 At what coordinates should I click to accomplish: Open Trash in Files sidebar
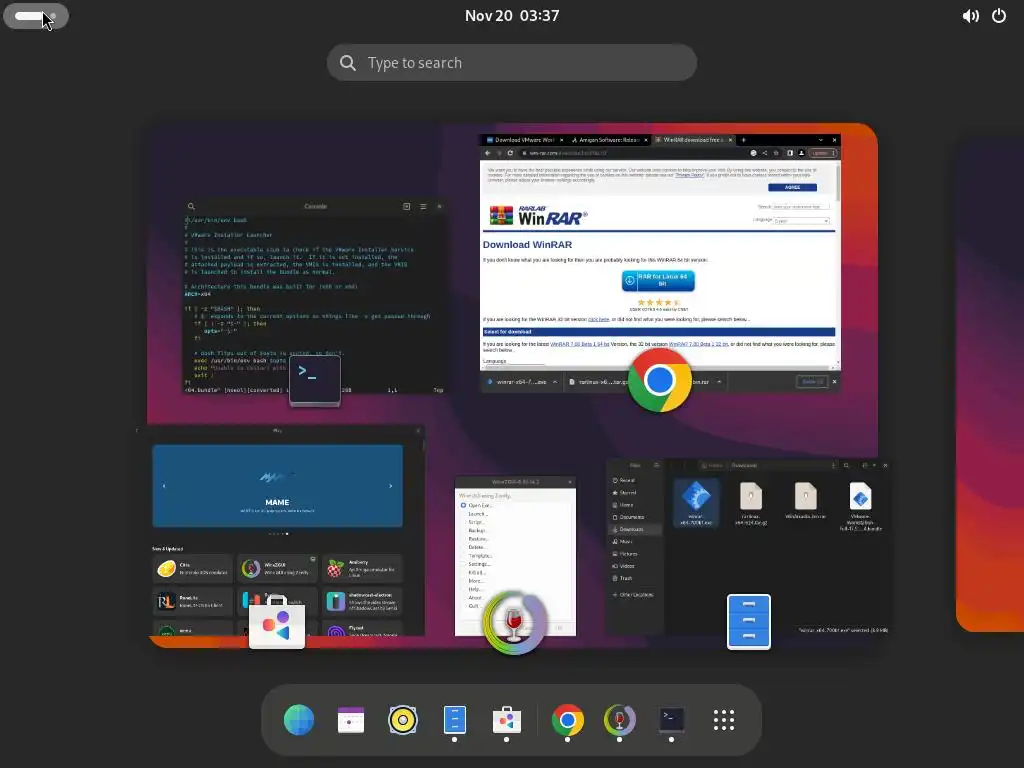click(635, 578)
